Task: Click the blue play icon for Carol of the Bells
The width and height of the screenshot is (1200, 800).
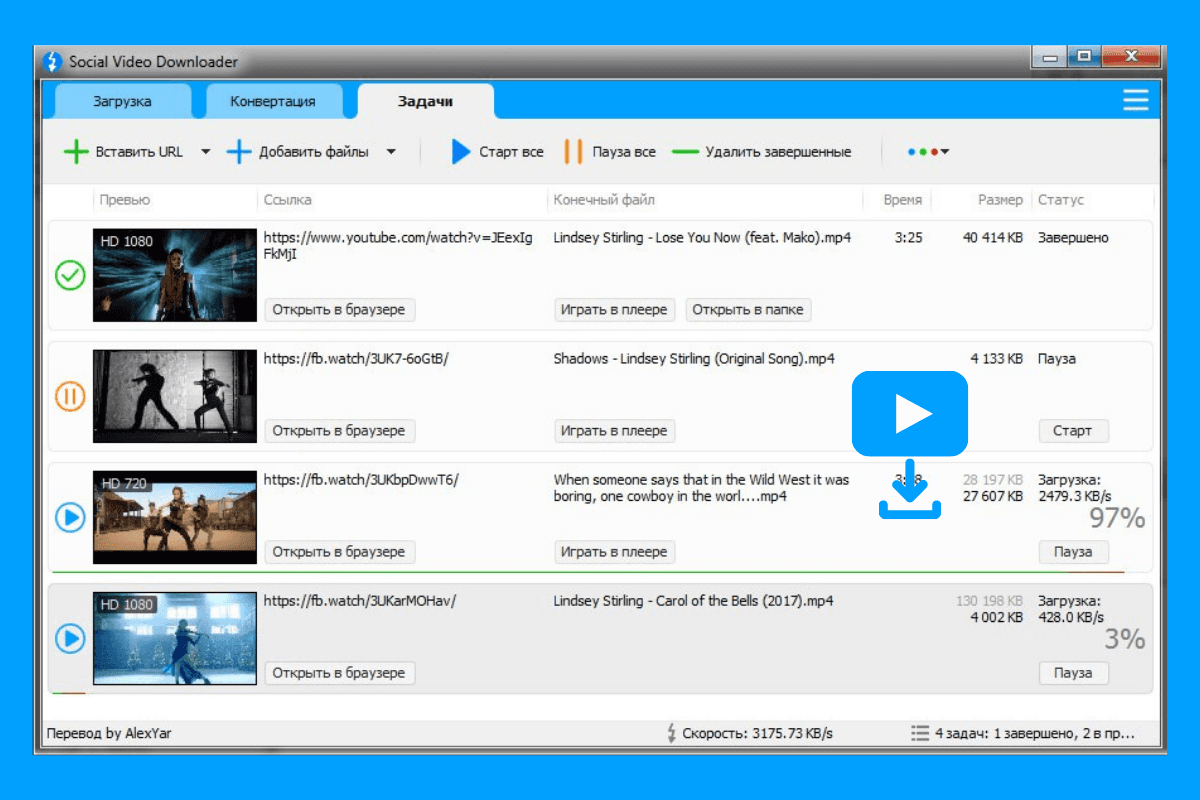Action: [70, 638]
